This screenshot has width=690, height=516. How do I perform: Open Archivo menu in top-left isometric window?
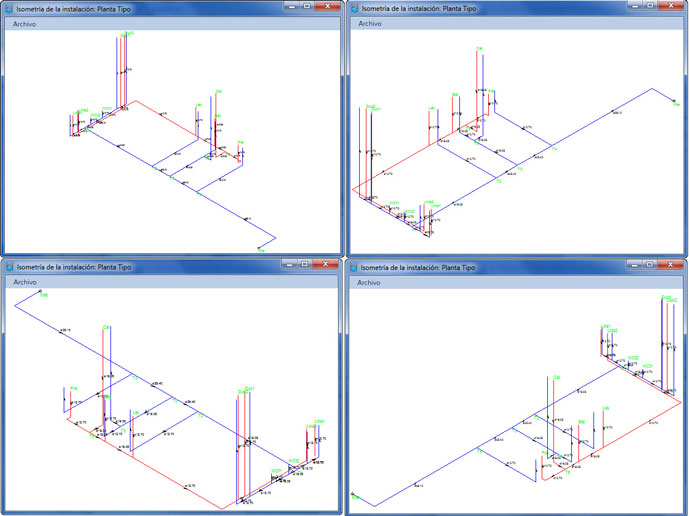[x=25, y=23]
